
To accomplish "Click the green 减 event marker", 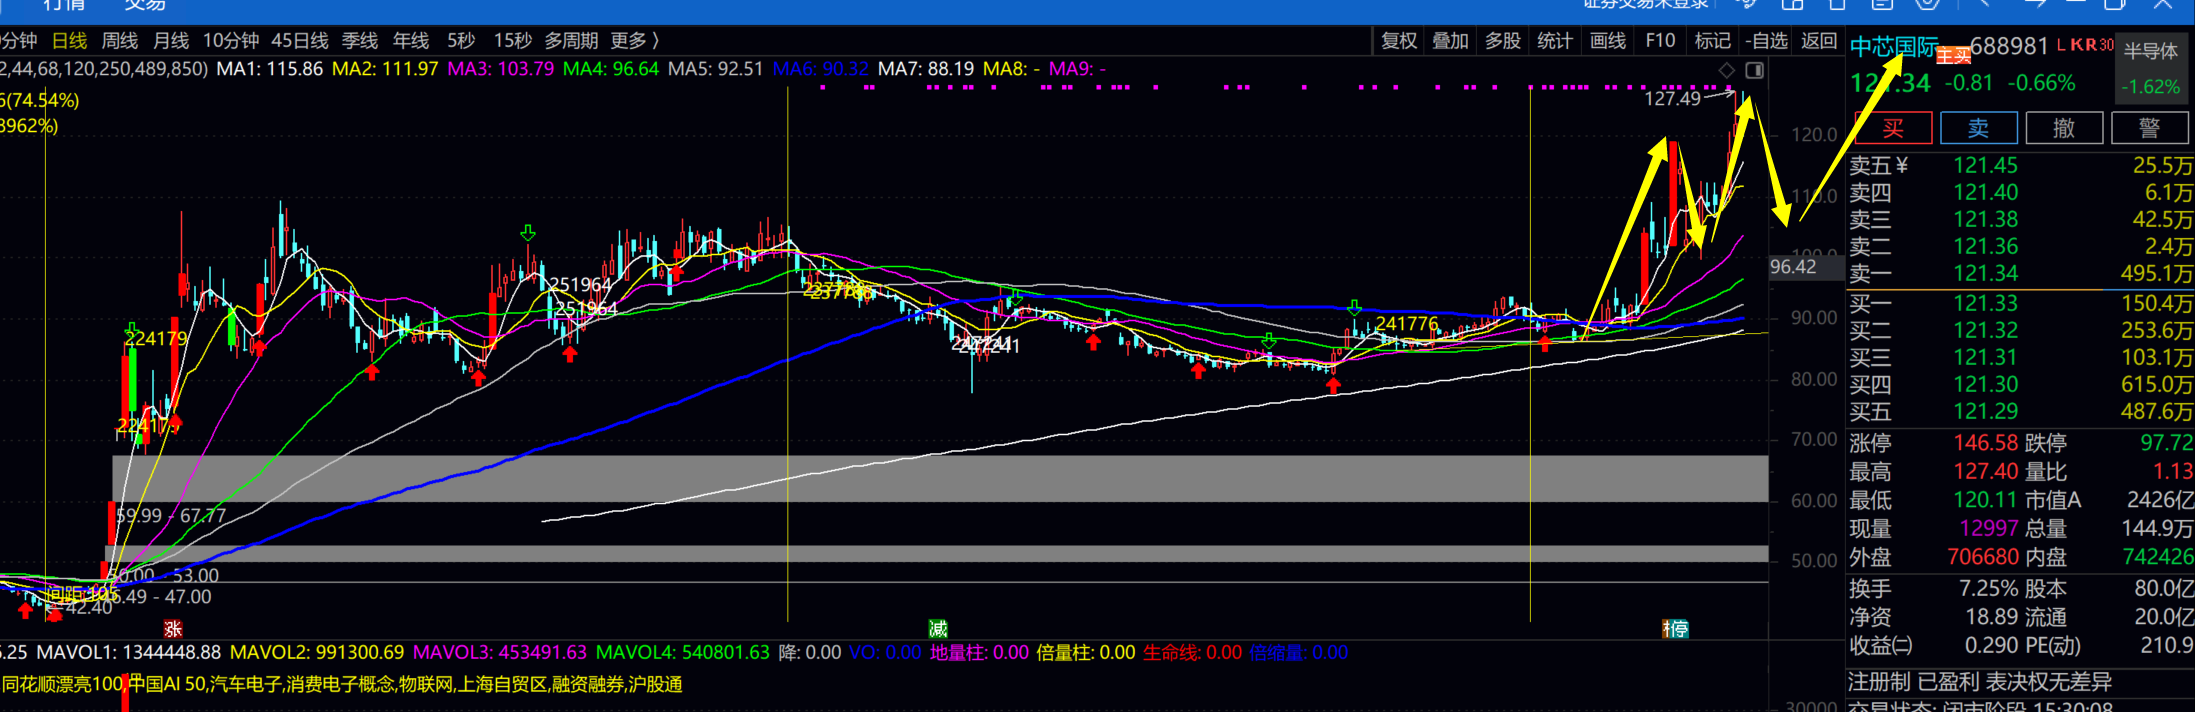I will tap(937, 628).
